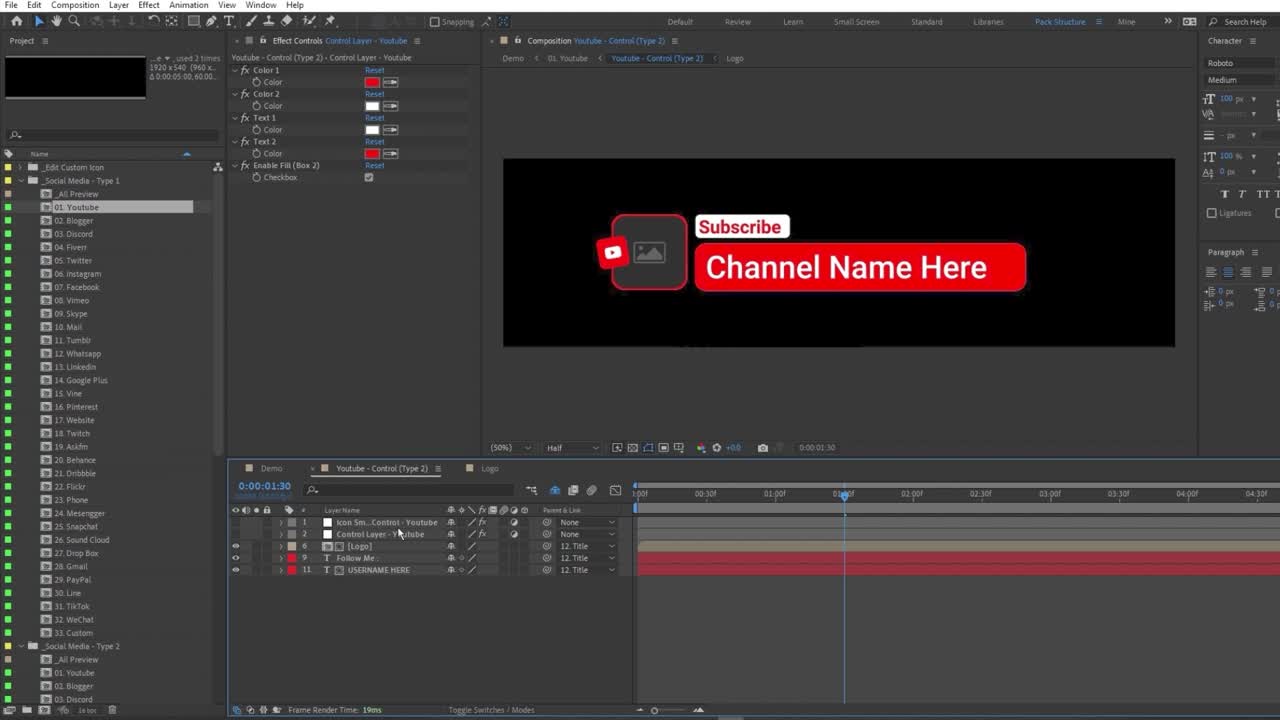This screenshot has width=1280, height=720.
Task: Collapse the Color 1 effect
Action: coord(234,70)
